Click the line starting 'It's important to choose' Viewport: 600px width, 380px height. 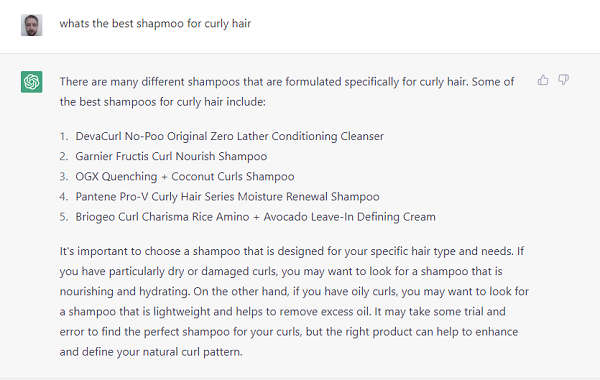coord(292,251)
